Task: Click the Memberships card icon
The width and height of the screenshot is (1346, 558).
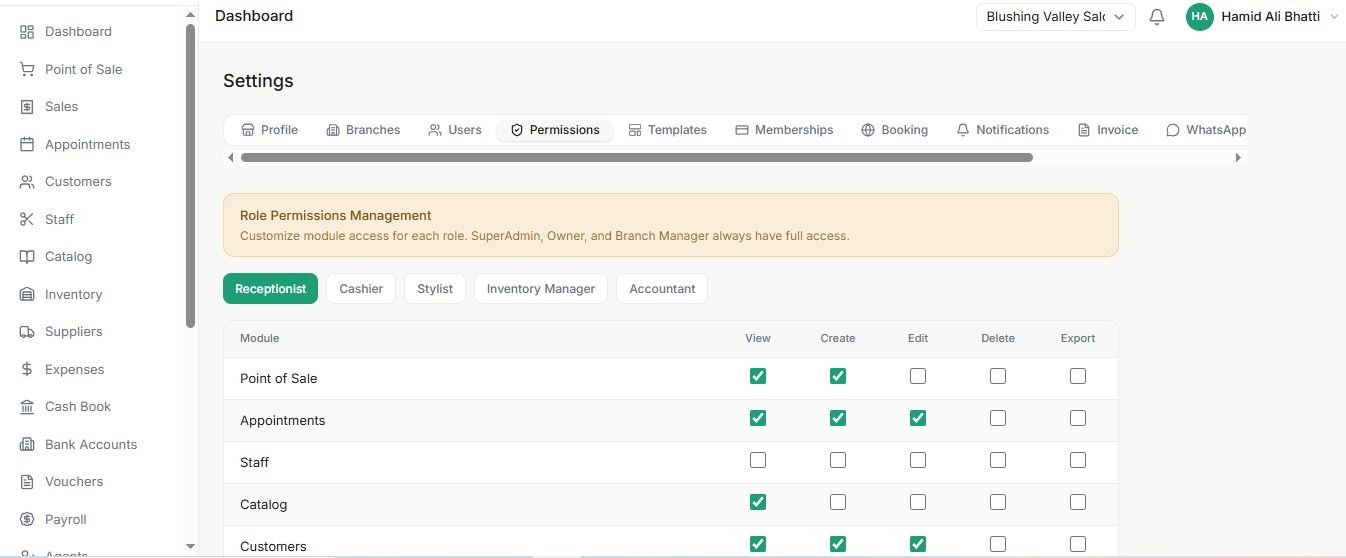Action: click(x=742, y=130)
